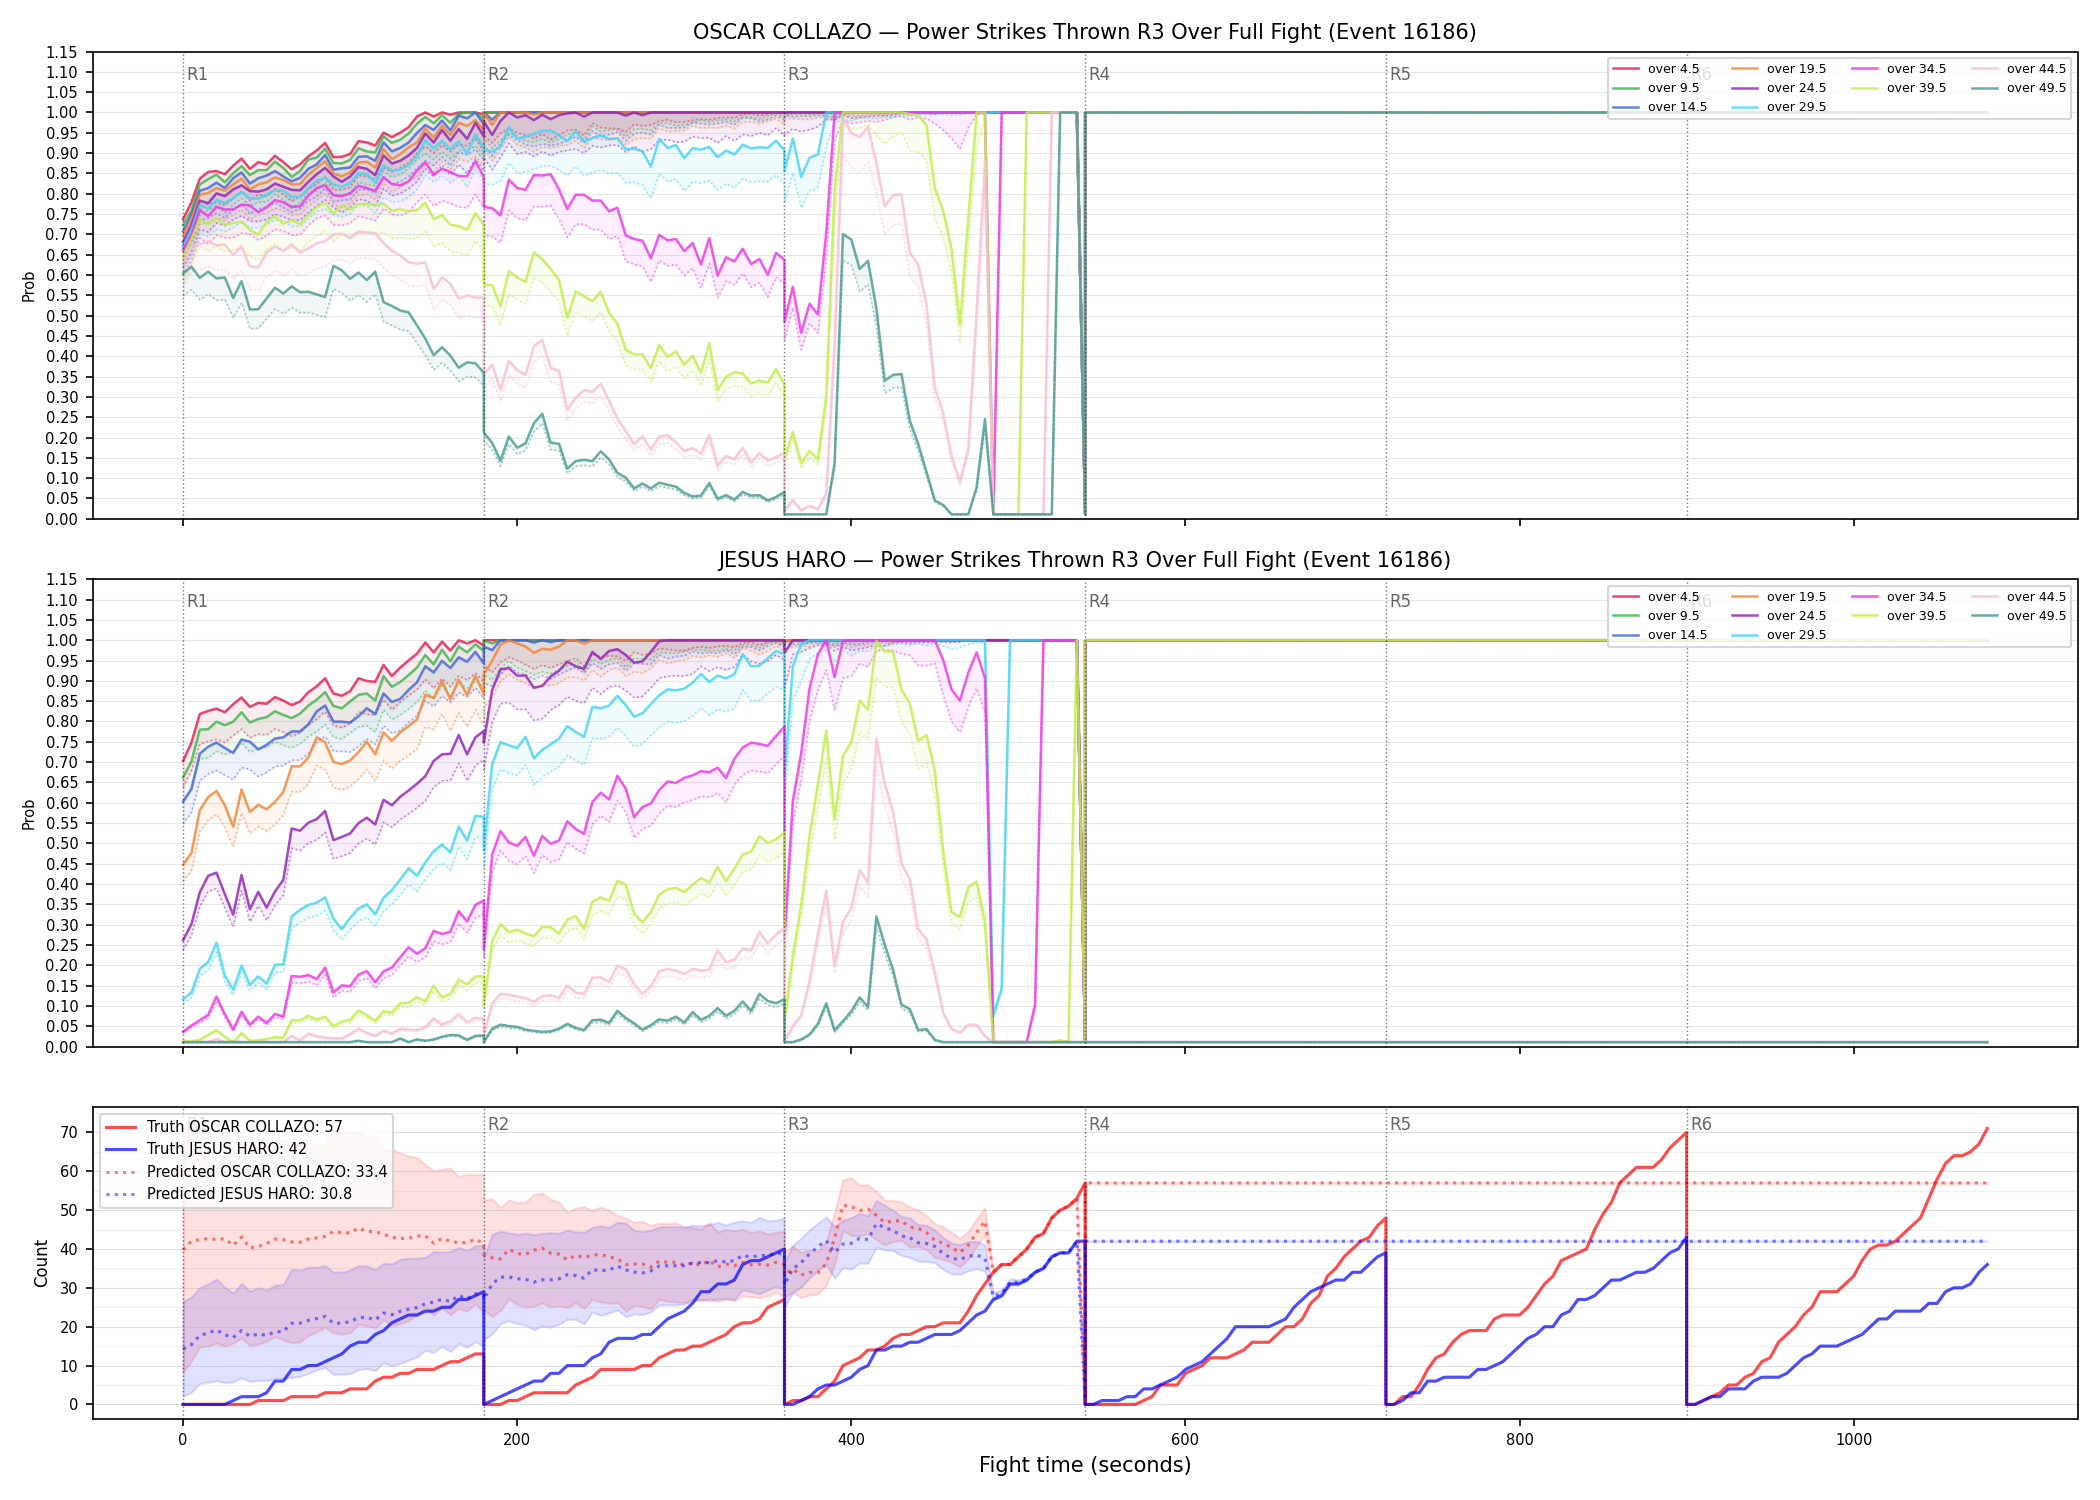
Task: Click the R2 round marker in the Count chart
Action: 498,1124
